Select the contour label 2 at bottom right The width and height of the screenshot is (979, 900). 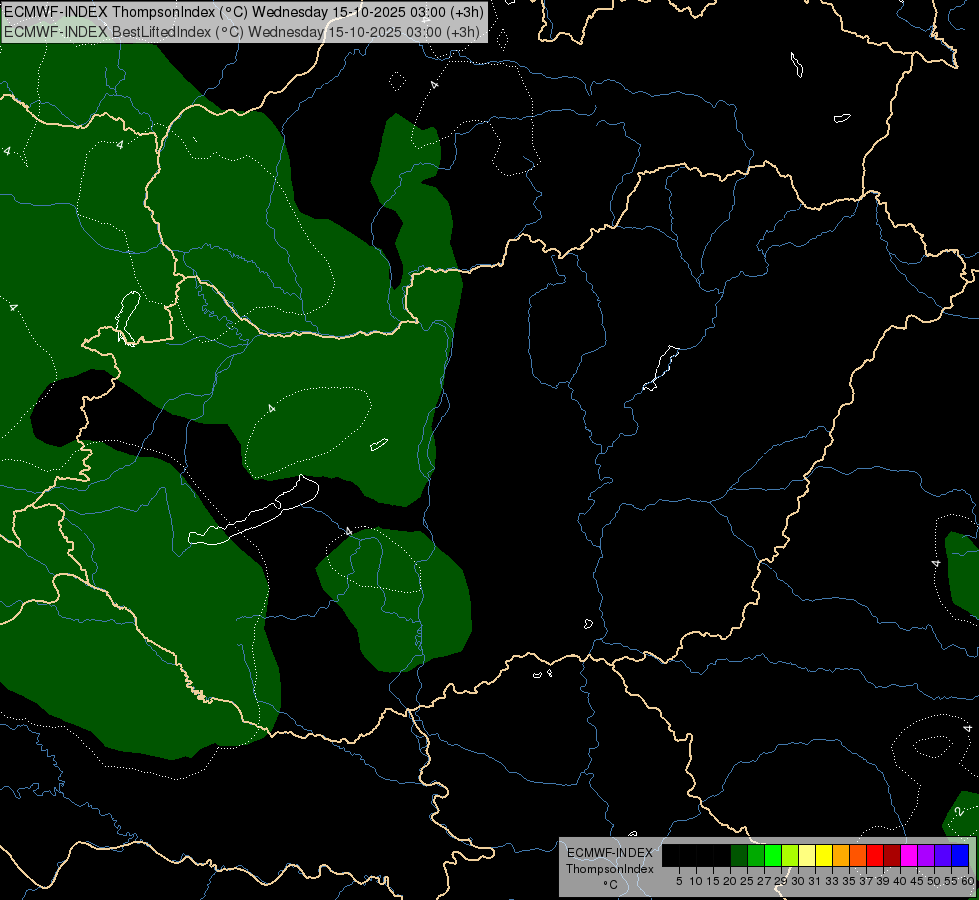click(958, 810)
